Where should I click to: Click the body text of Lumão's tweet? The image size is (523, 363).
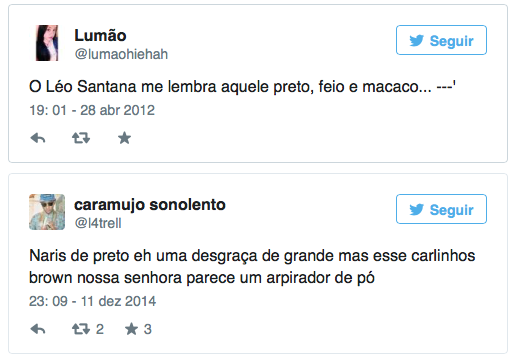point(242,87)
